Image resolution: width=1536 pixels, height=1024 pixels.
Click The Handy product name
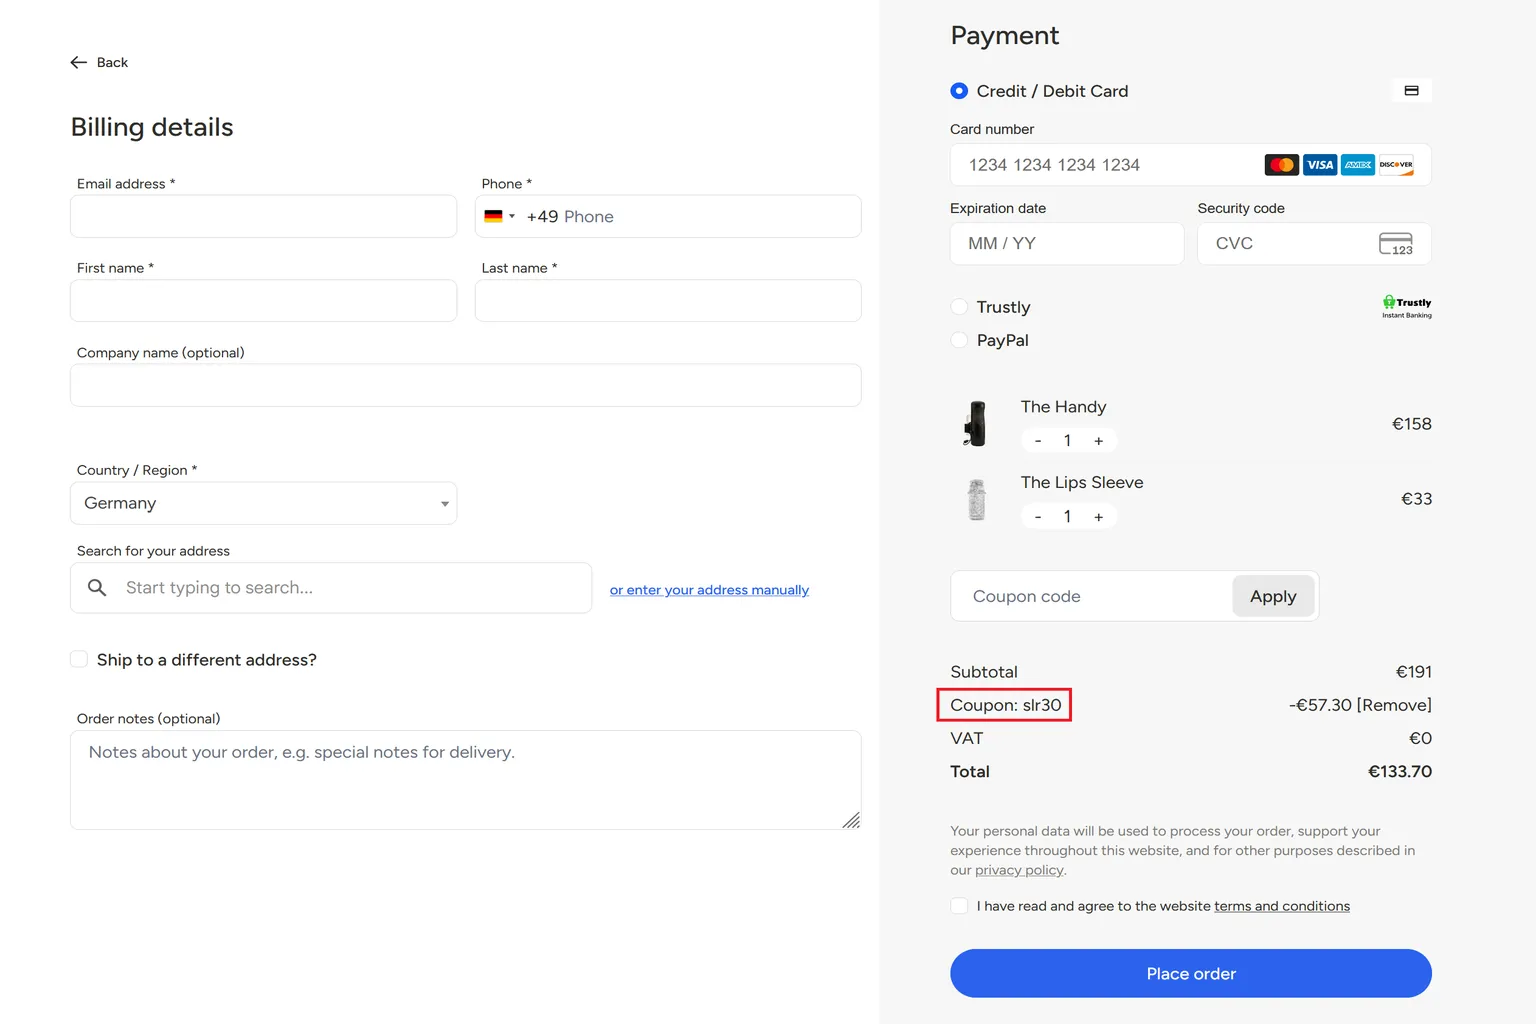(1063, 407)
